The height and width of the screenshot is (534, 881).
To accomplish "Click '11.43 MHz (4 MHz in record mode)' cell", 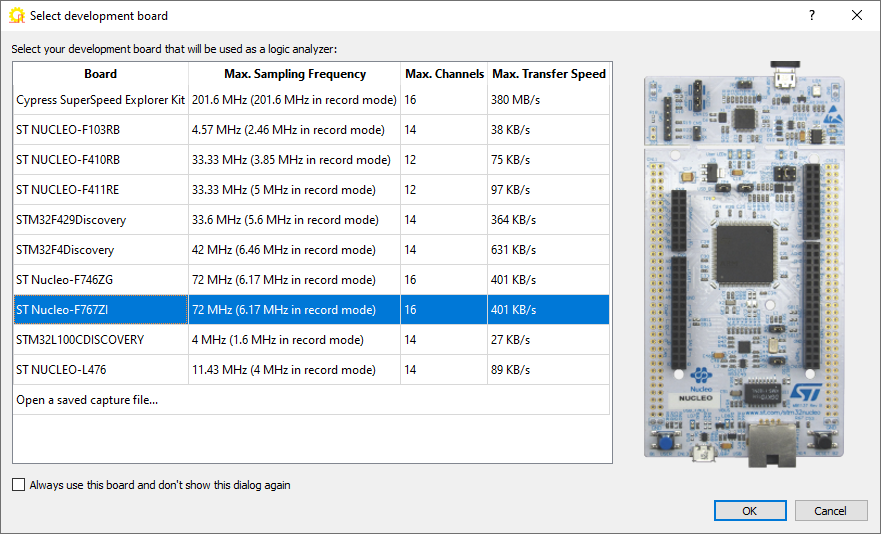I will point(294,370).
